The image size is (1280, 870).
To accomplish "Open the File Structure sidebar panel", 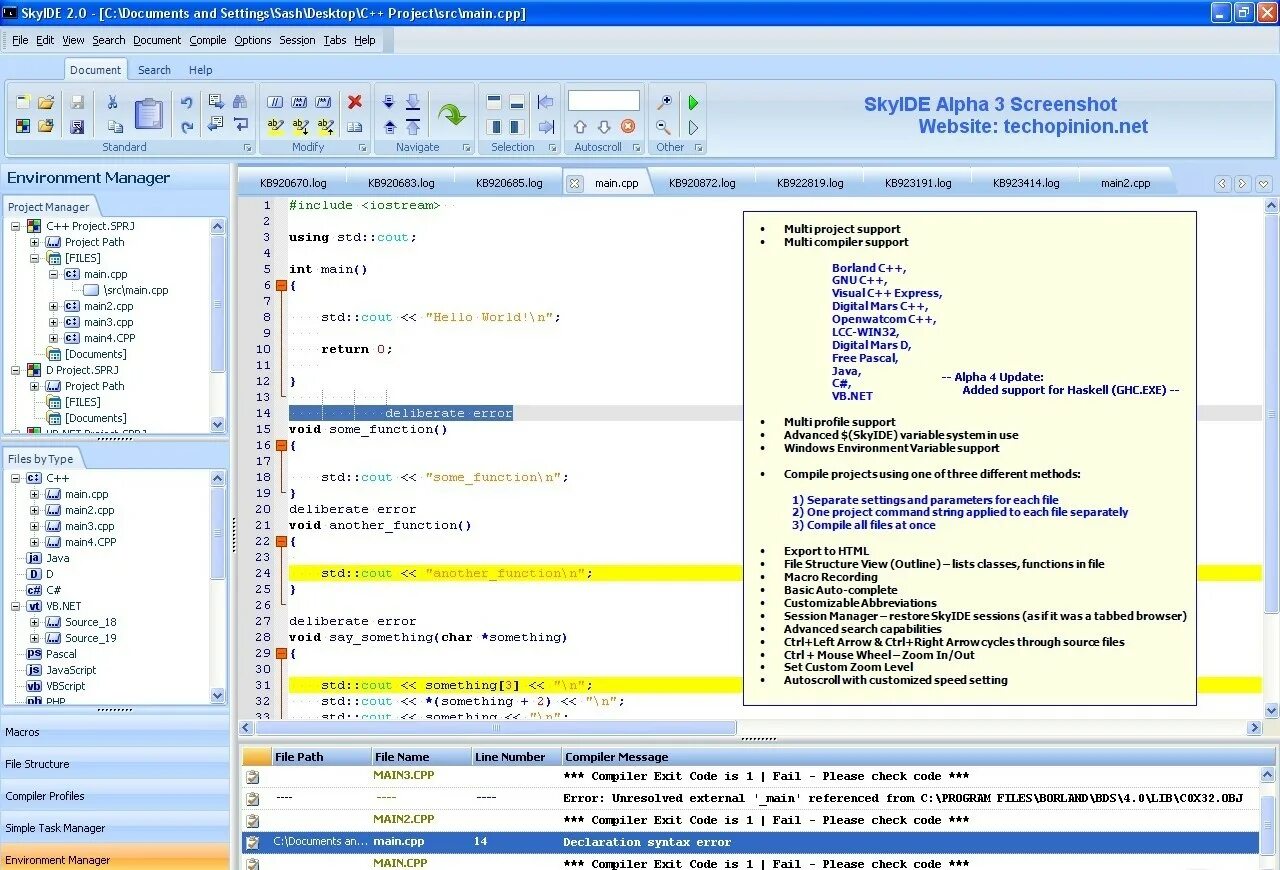I will [x=115, y=764].
